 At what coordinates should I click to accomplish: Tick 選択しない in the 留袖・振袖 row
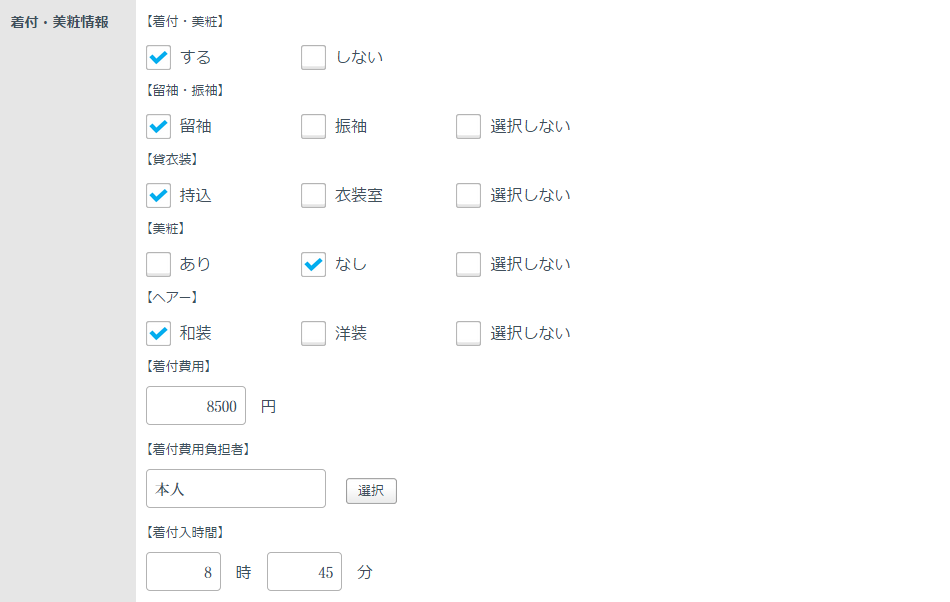tap(468, 127)
